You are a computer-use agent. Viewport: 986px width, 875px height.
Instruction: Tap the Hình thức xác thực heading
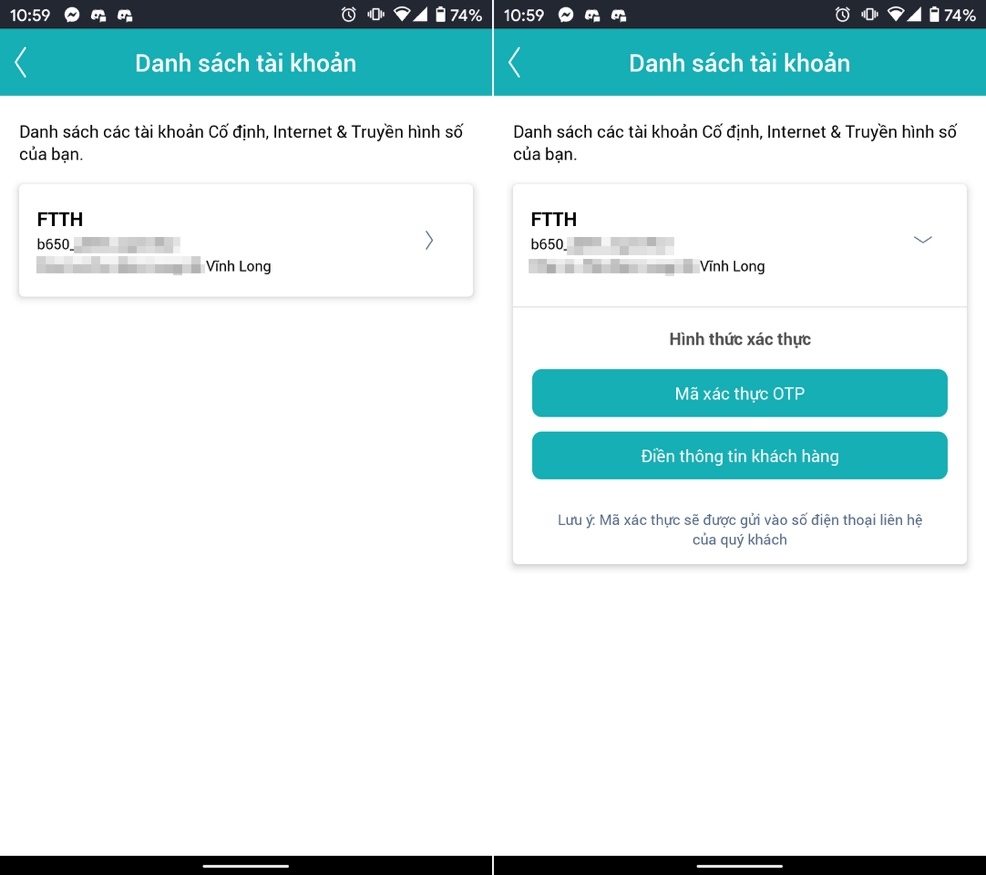tap(739, 340)
